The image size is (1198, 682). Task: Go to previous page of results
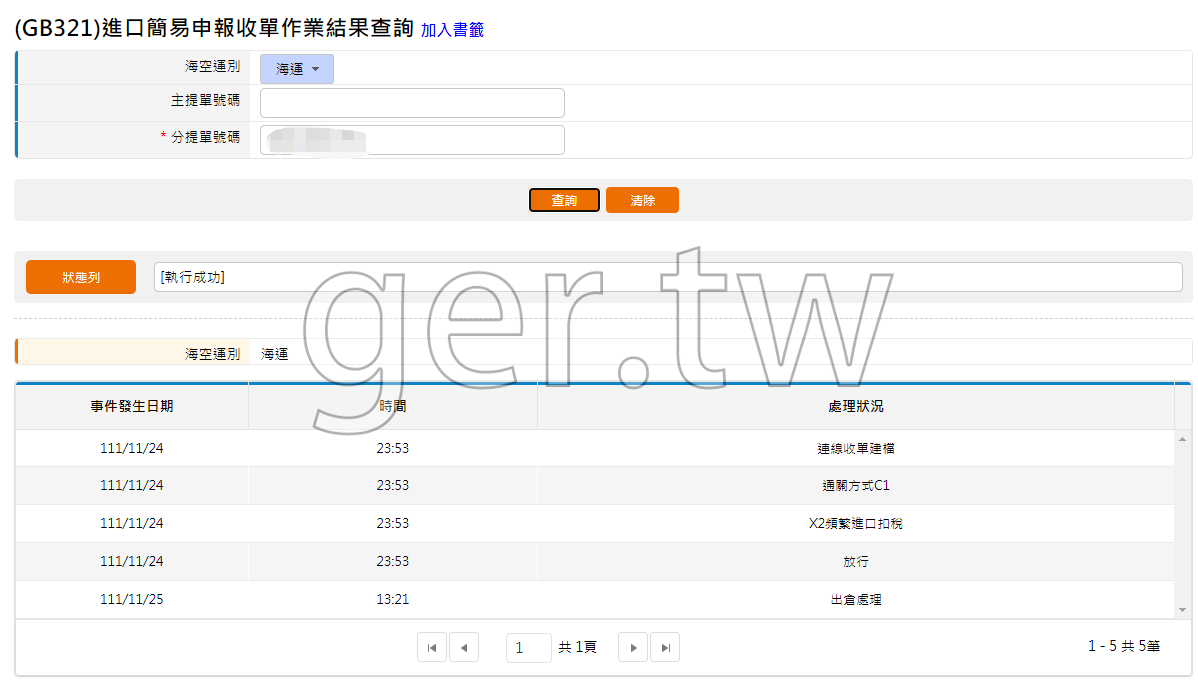464,648
